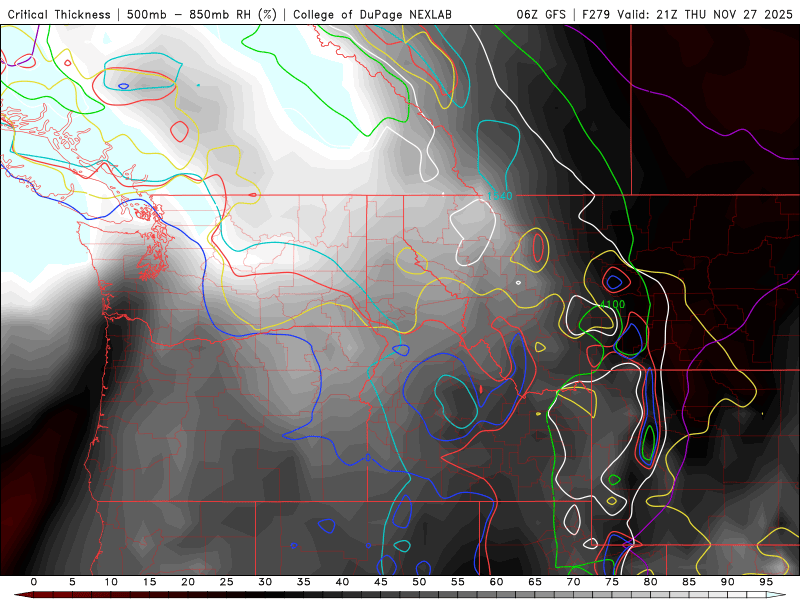Screen dimensions: 800x600
Task: Click the green "4100" contour label
Action: (612, 304)
